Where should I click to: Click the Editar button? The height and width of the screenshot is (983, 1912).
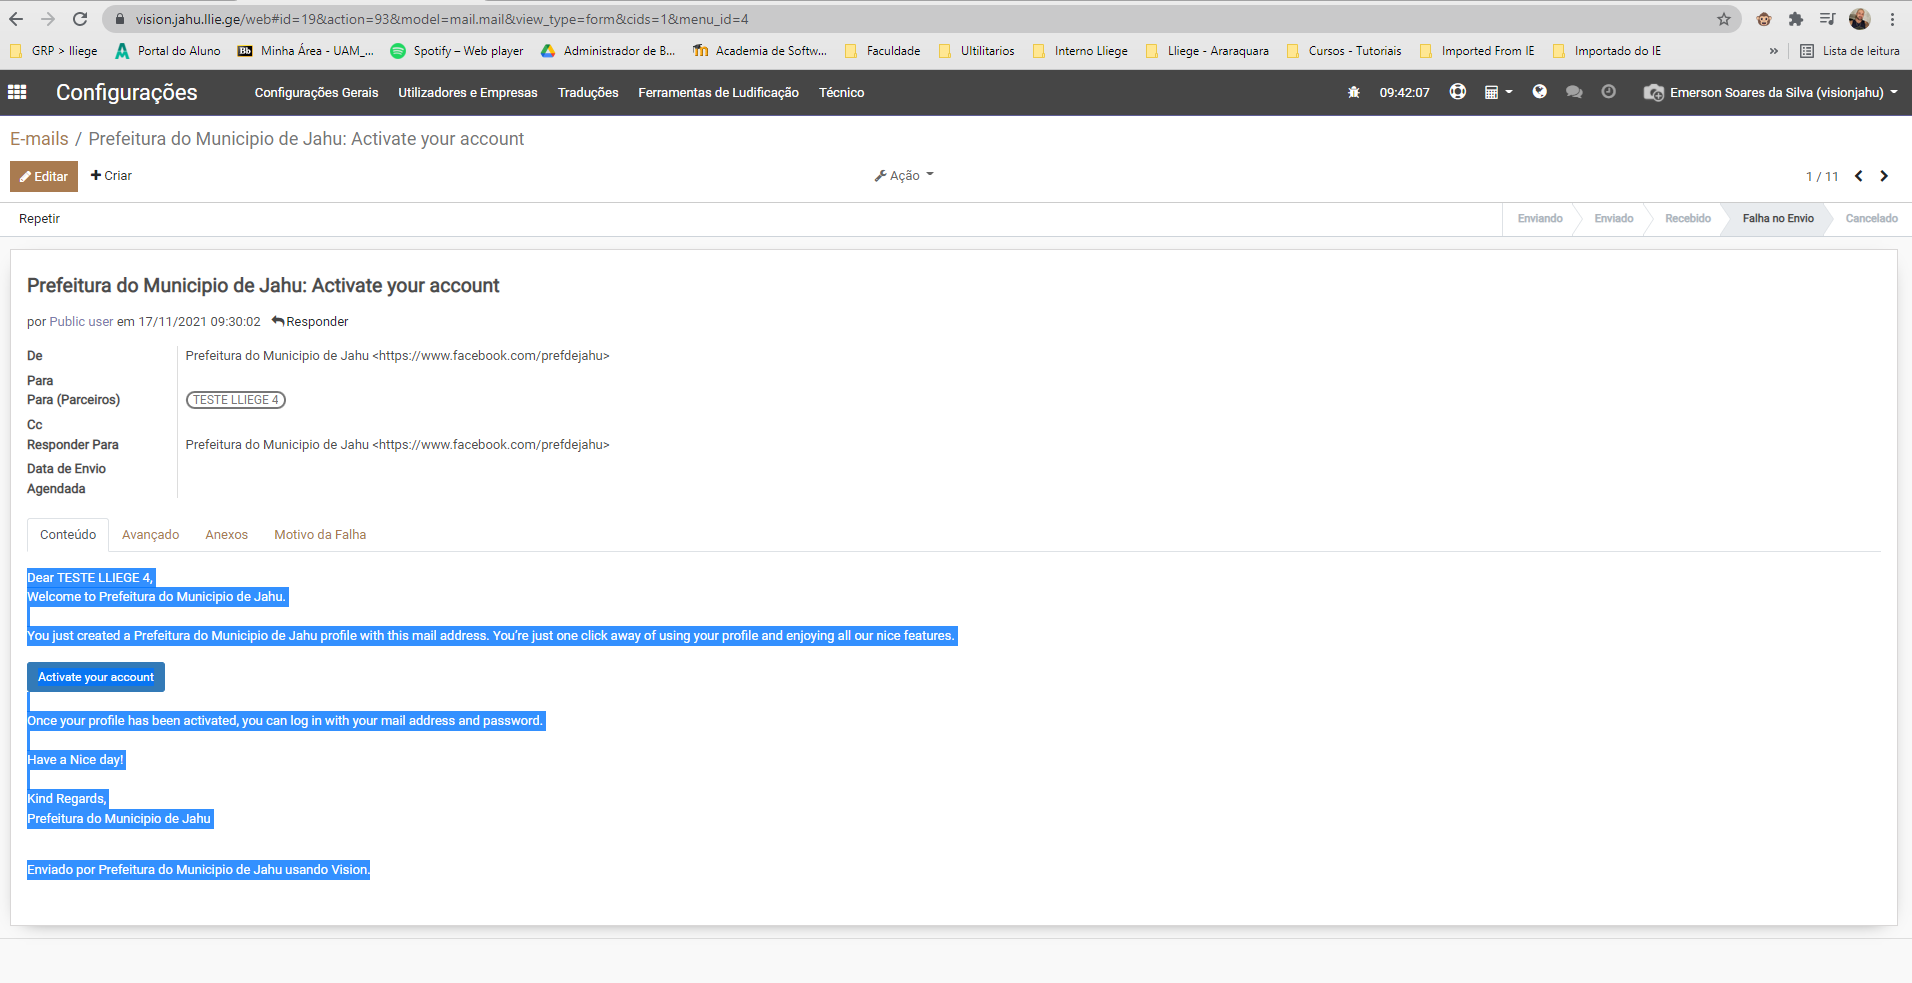point(44,176)
